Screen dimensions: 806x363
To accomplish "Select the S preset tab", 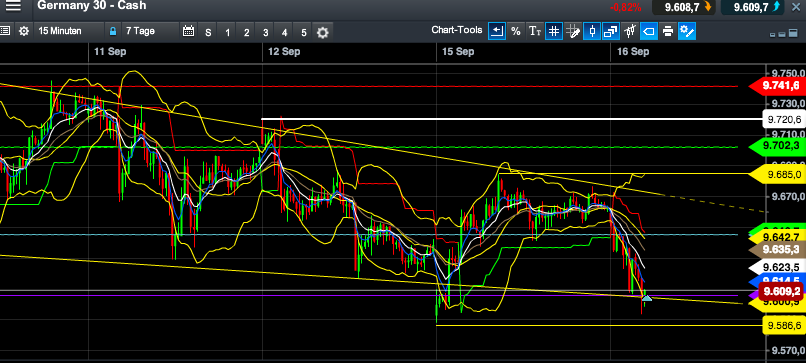I will 208,32.
